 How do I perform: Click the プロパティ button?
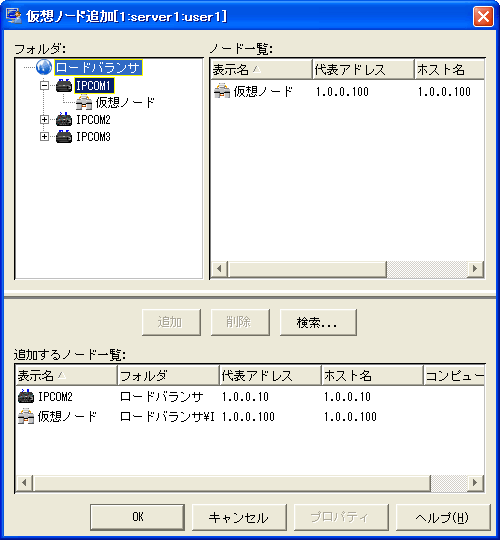click(x=341, y=517)
